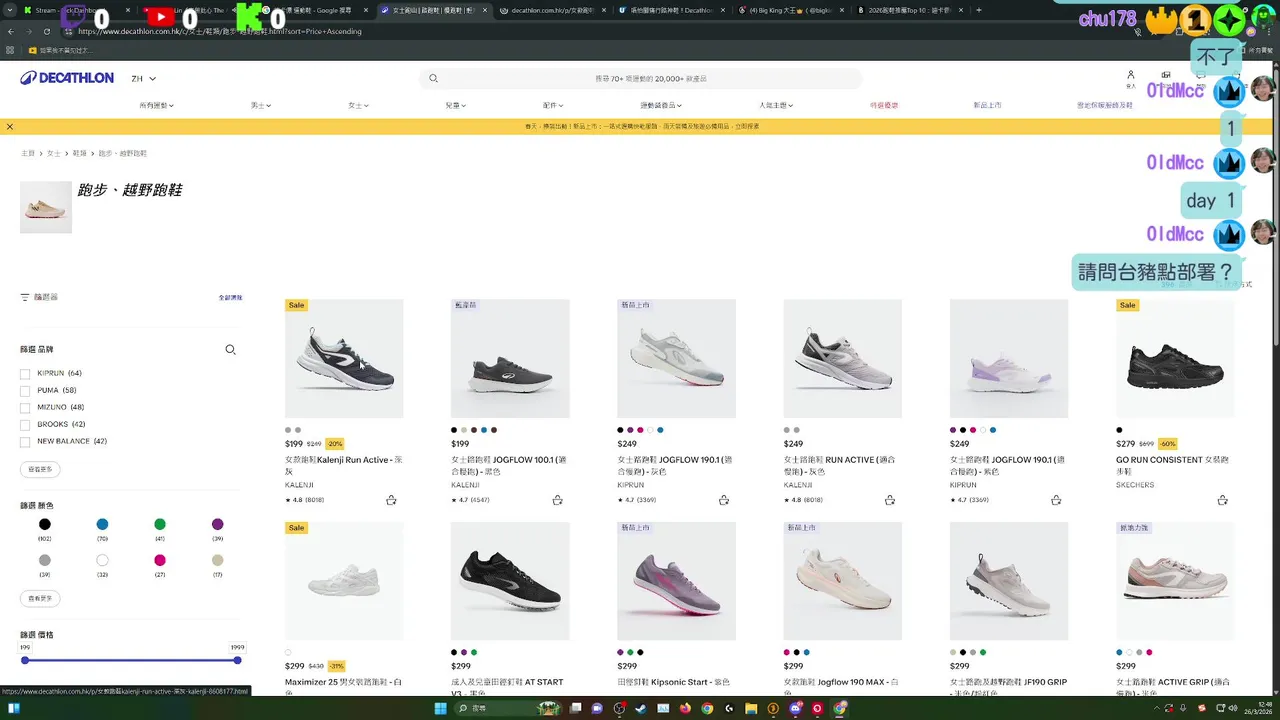Check the NEW BALANCE brand filter
The height and width of the screenshot is (720, 1280).
point(25,442)
